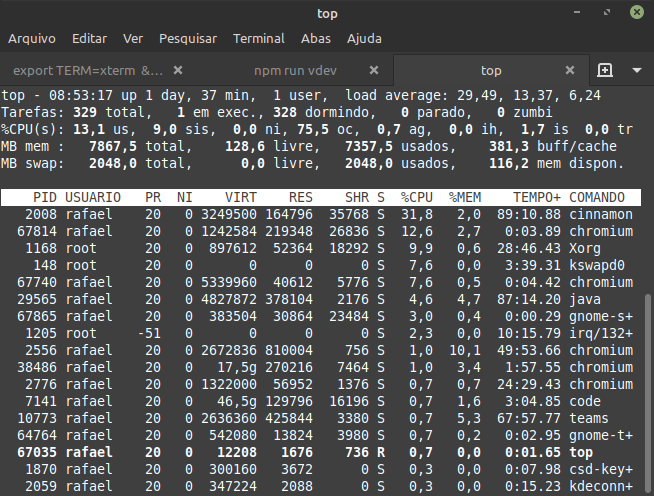The image size is (654, 496).
Task: Open the Ver menu
Action: tap(133, 38)
